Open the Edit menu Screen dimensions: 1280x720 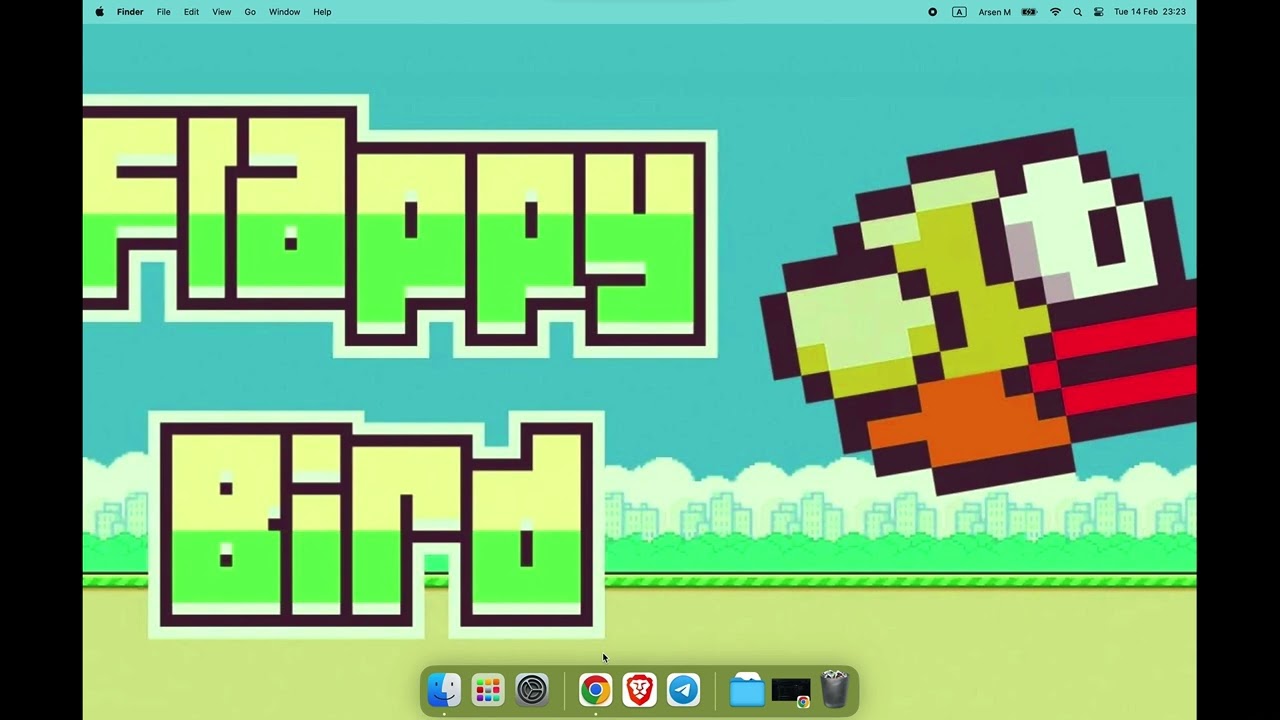point(191,12)
